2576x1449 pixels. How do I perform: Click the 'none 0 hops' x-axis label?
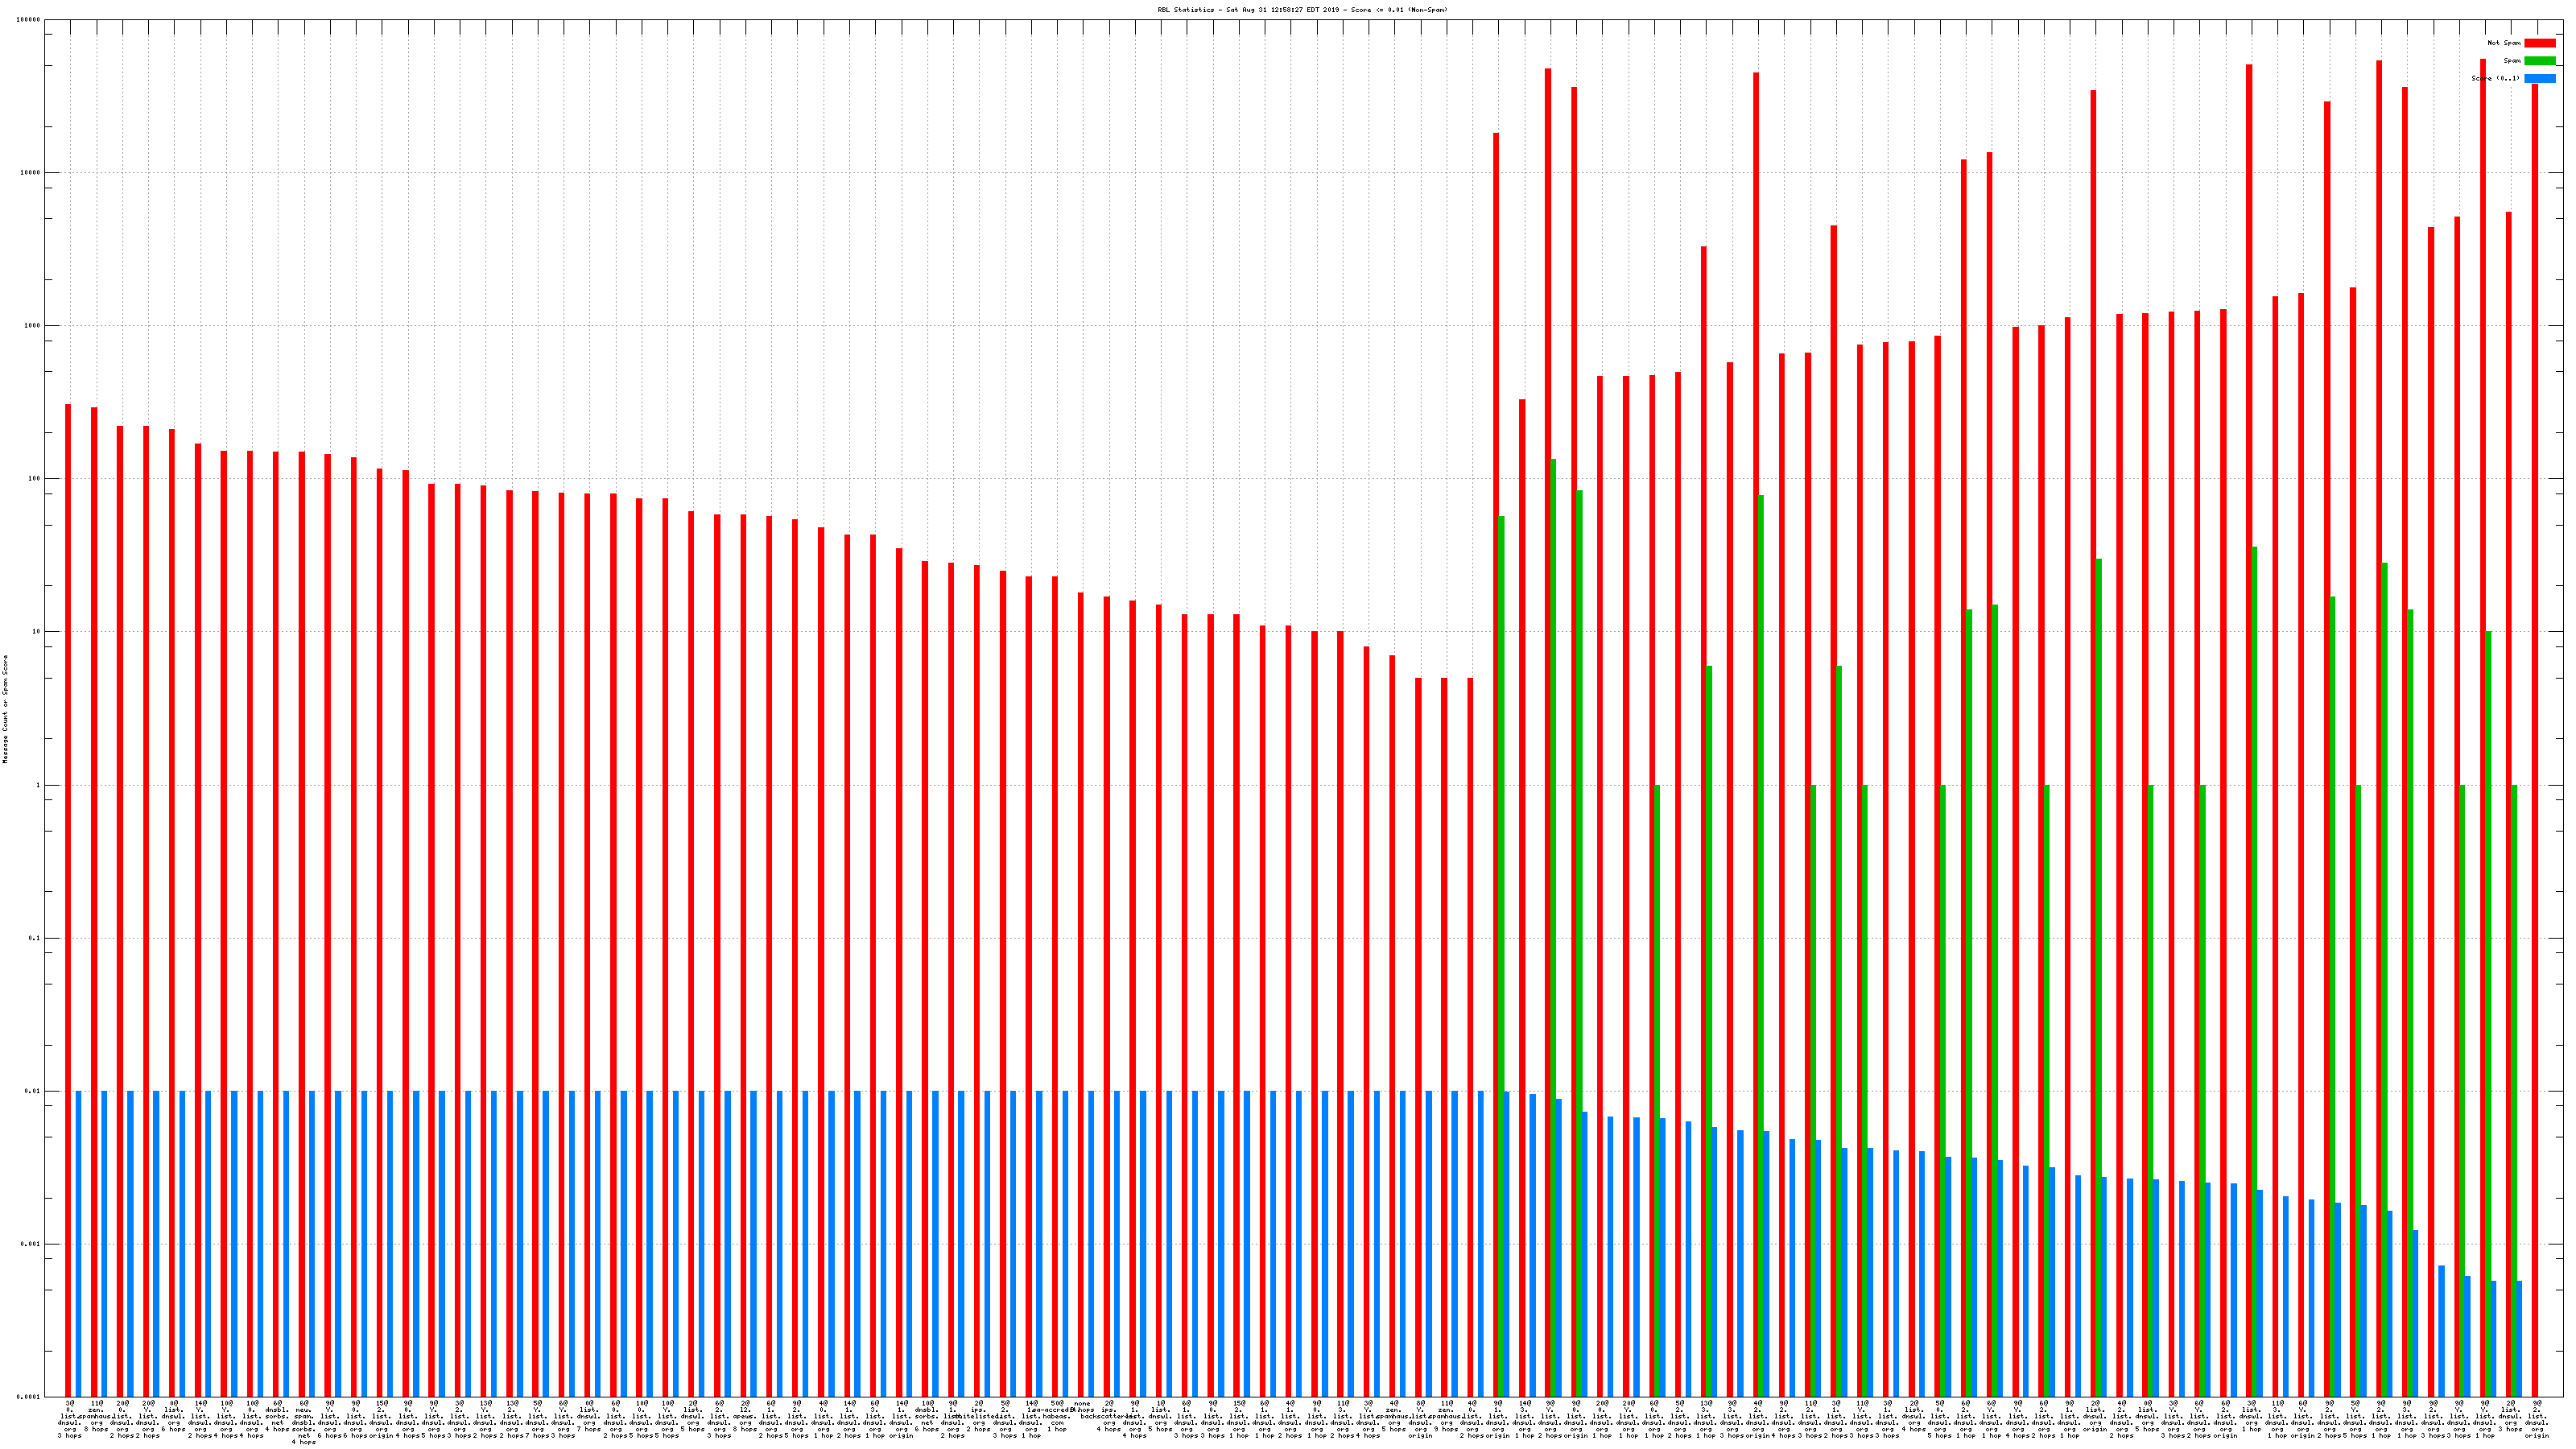1082,1406
